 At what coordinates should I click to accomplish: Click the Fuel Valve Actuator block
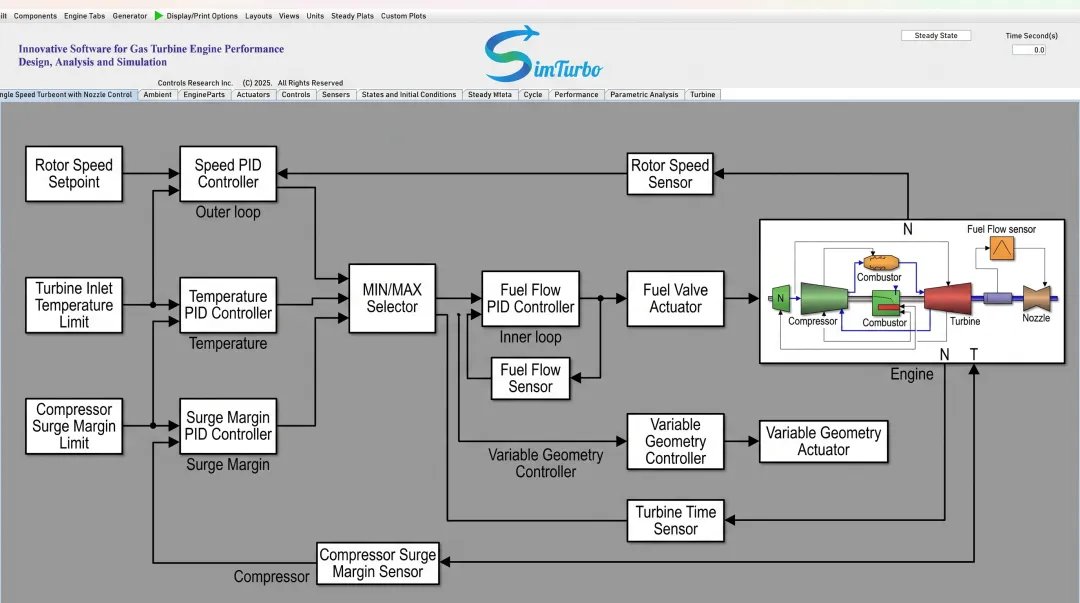tap(676, 298)
